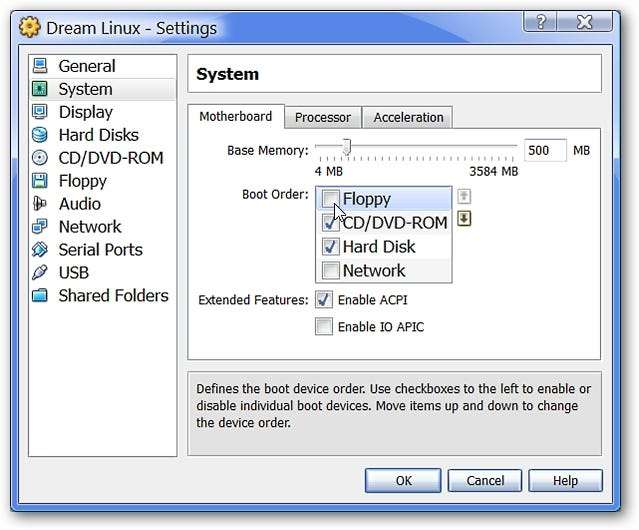Select Network in the settings sidebar
Screen dimensions: 639x530
tap(103, 227)
